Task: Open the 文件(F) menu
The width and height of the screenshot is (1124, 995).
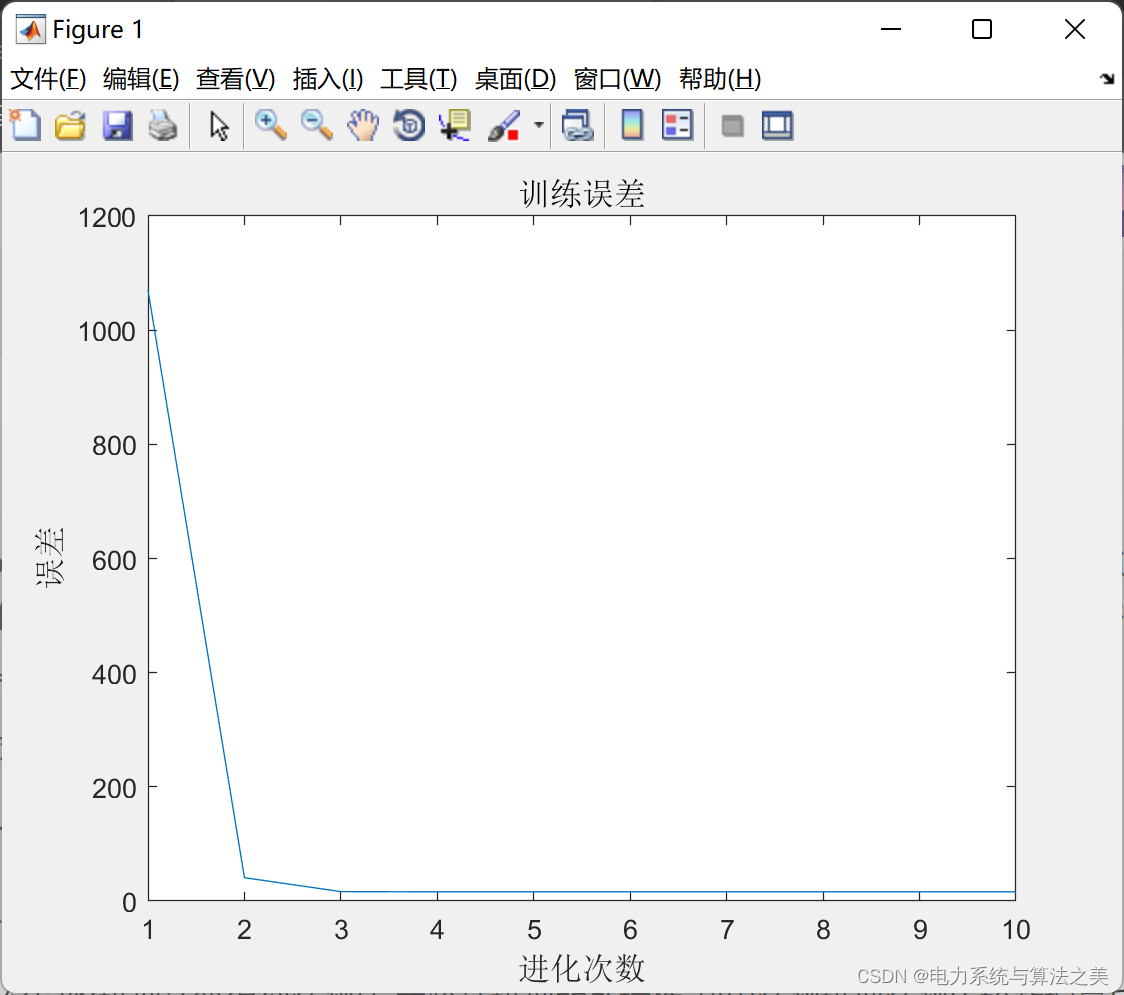Action: click(47, 79)
